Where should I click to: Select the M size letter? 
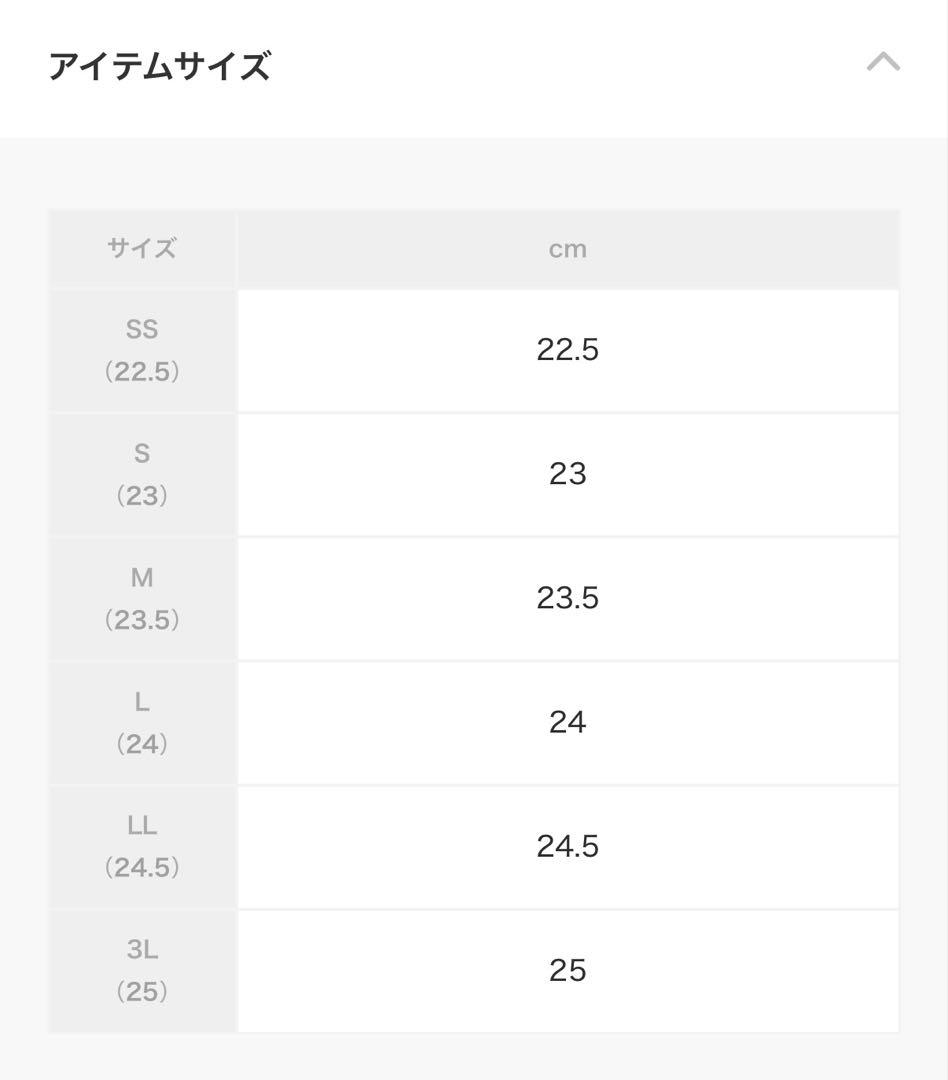click(x=142, y=577)
